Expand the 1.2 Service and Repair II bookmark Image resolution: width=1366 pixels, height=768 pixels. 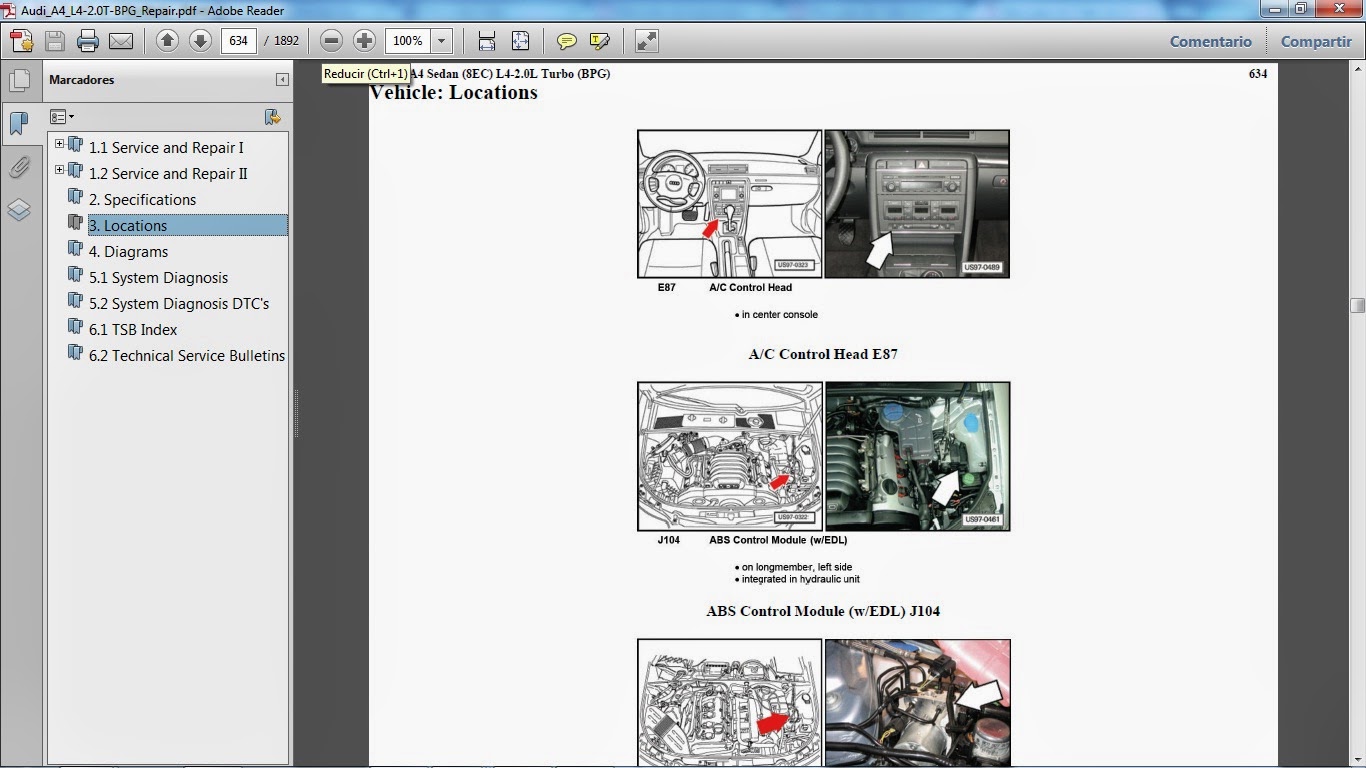[60, 170]
